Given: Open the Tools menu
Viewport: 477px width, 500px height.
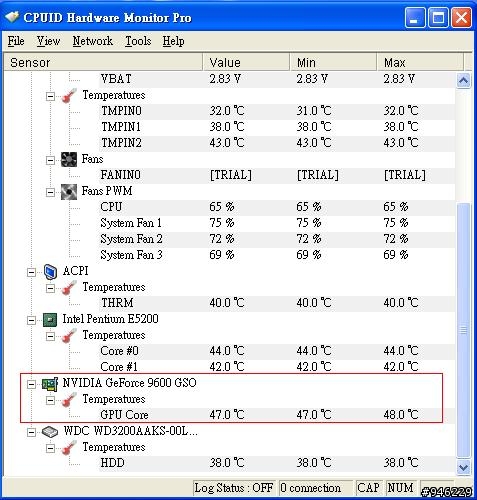Looking at the screenshot, I should pos(138,41).
